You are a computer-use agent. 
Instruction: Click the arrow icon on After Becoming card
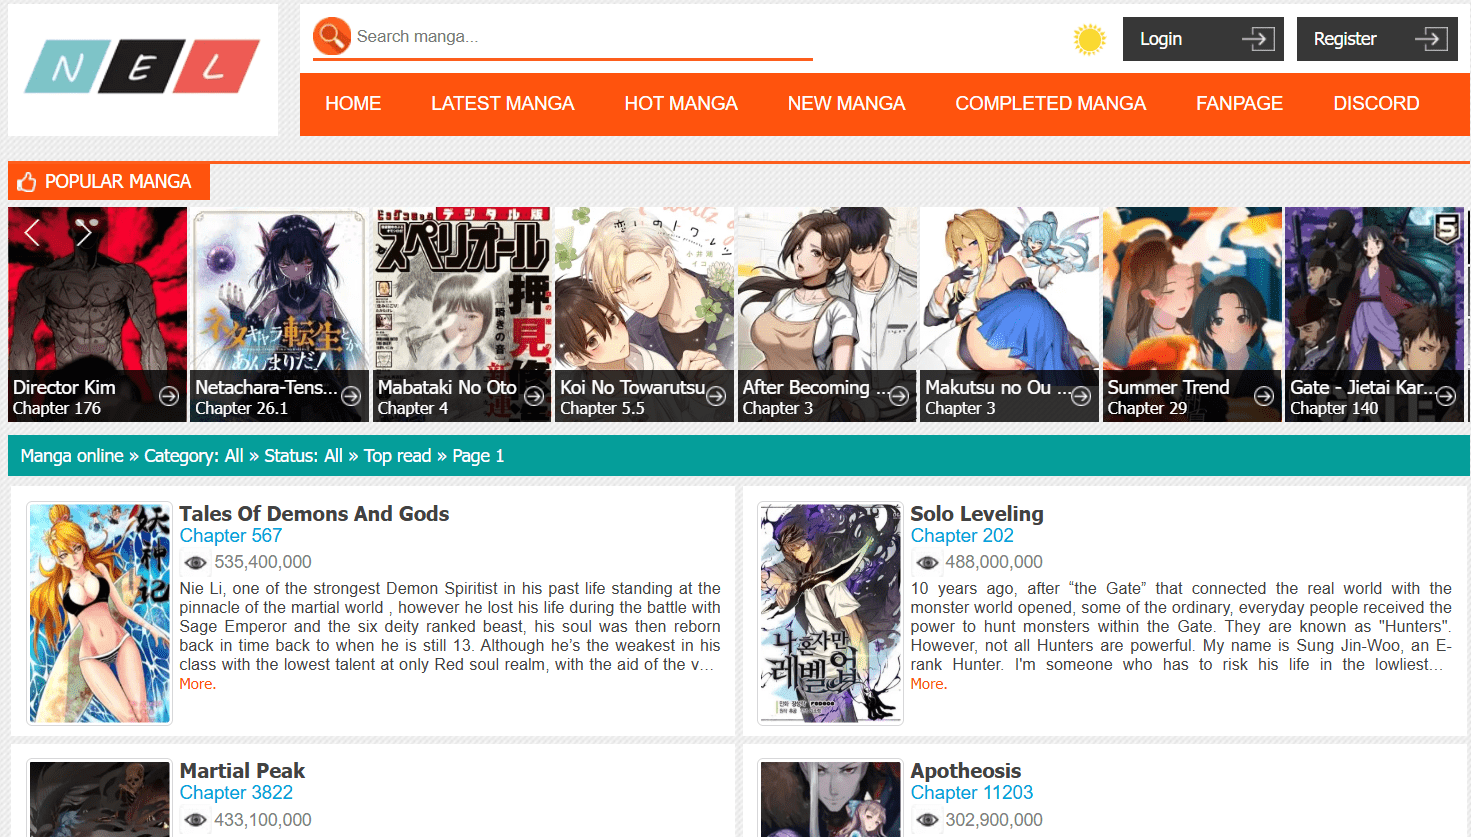tap(899, 396)
